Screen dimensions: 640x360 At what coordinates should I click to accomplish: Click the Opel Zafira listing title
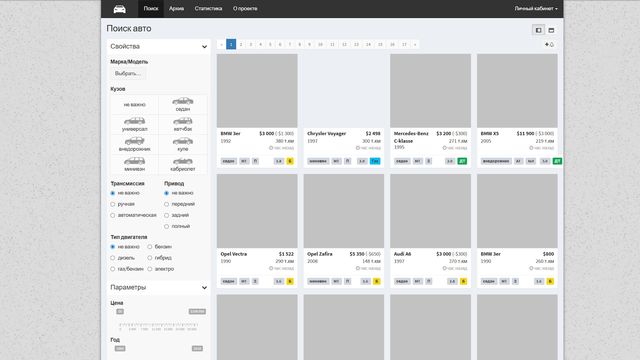(320, 254)
